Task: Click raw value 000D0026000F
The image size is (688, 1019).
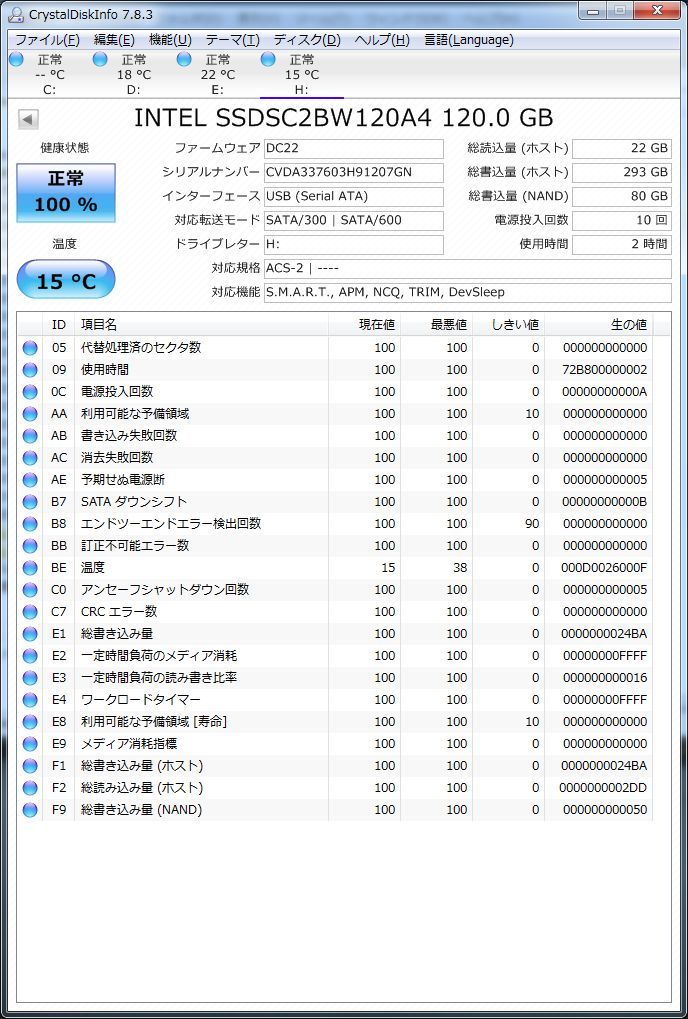Action: pyautogui.click(x=604, y=568)
